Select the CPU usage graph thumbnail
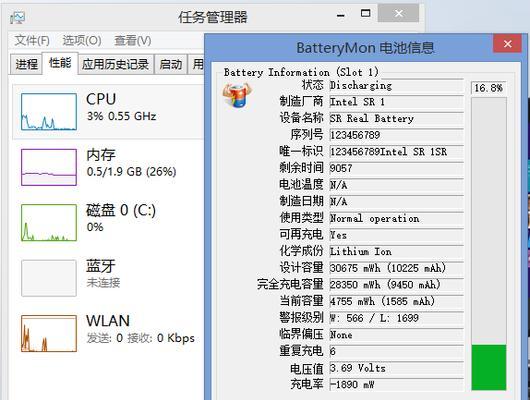The image size is (530, 400). 49,112
